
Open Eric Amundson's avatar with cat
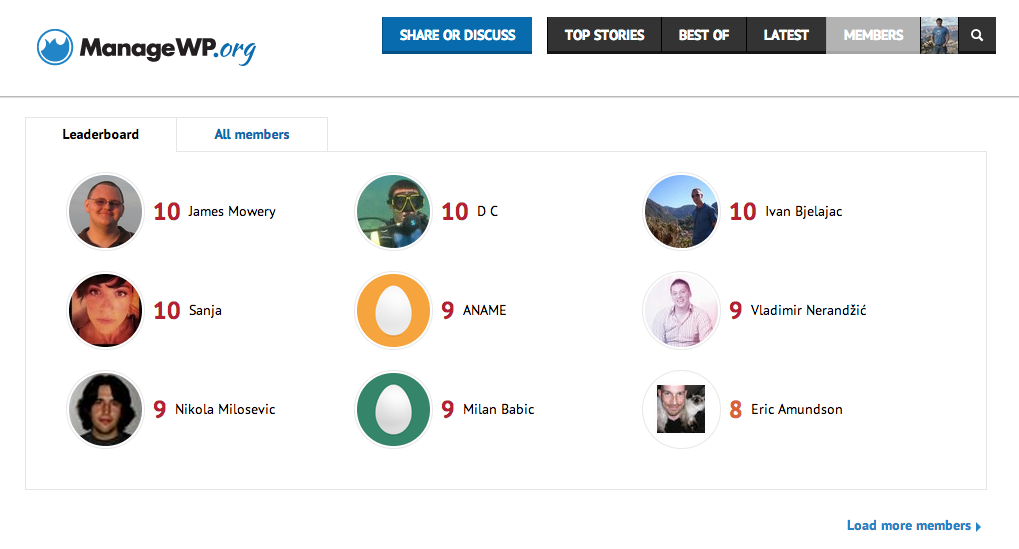pos(681,409)
